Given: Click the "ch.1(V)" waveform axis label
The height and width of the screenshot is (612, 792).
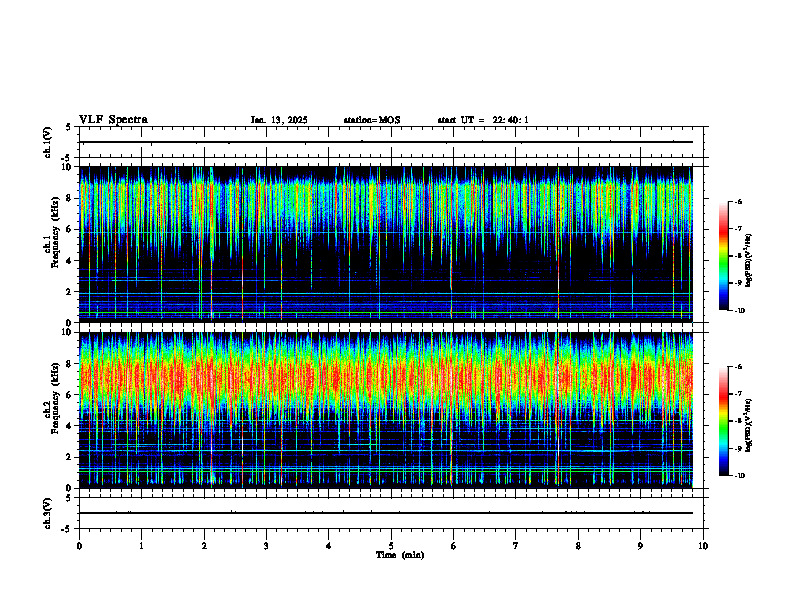Looking at the screenshot, I should [48, 142].
